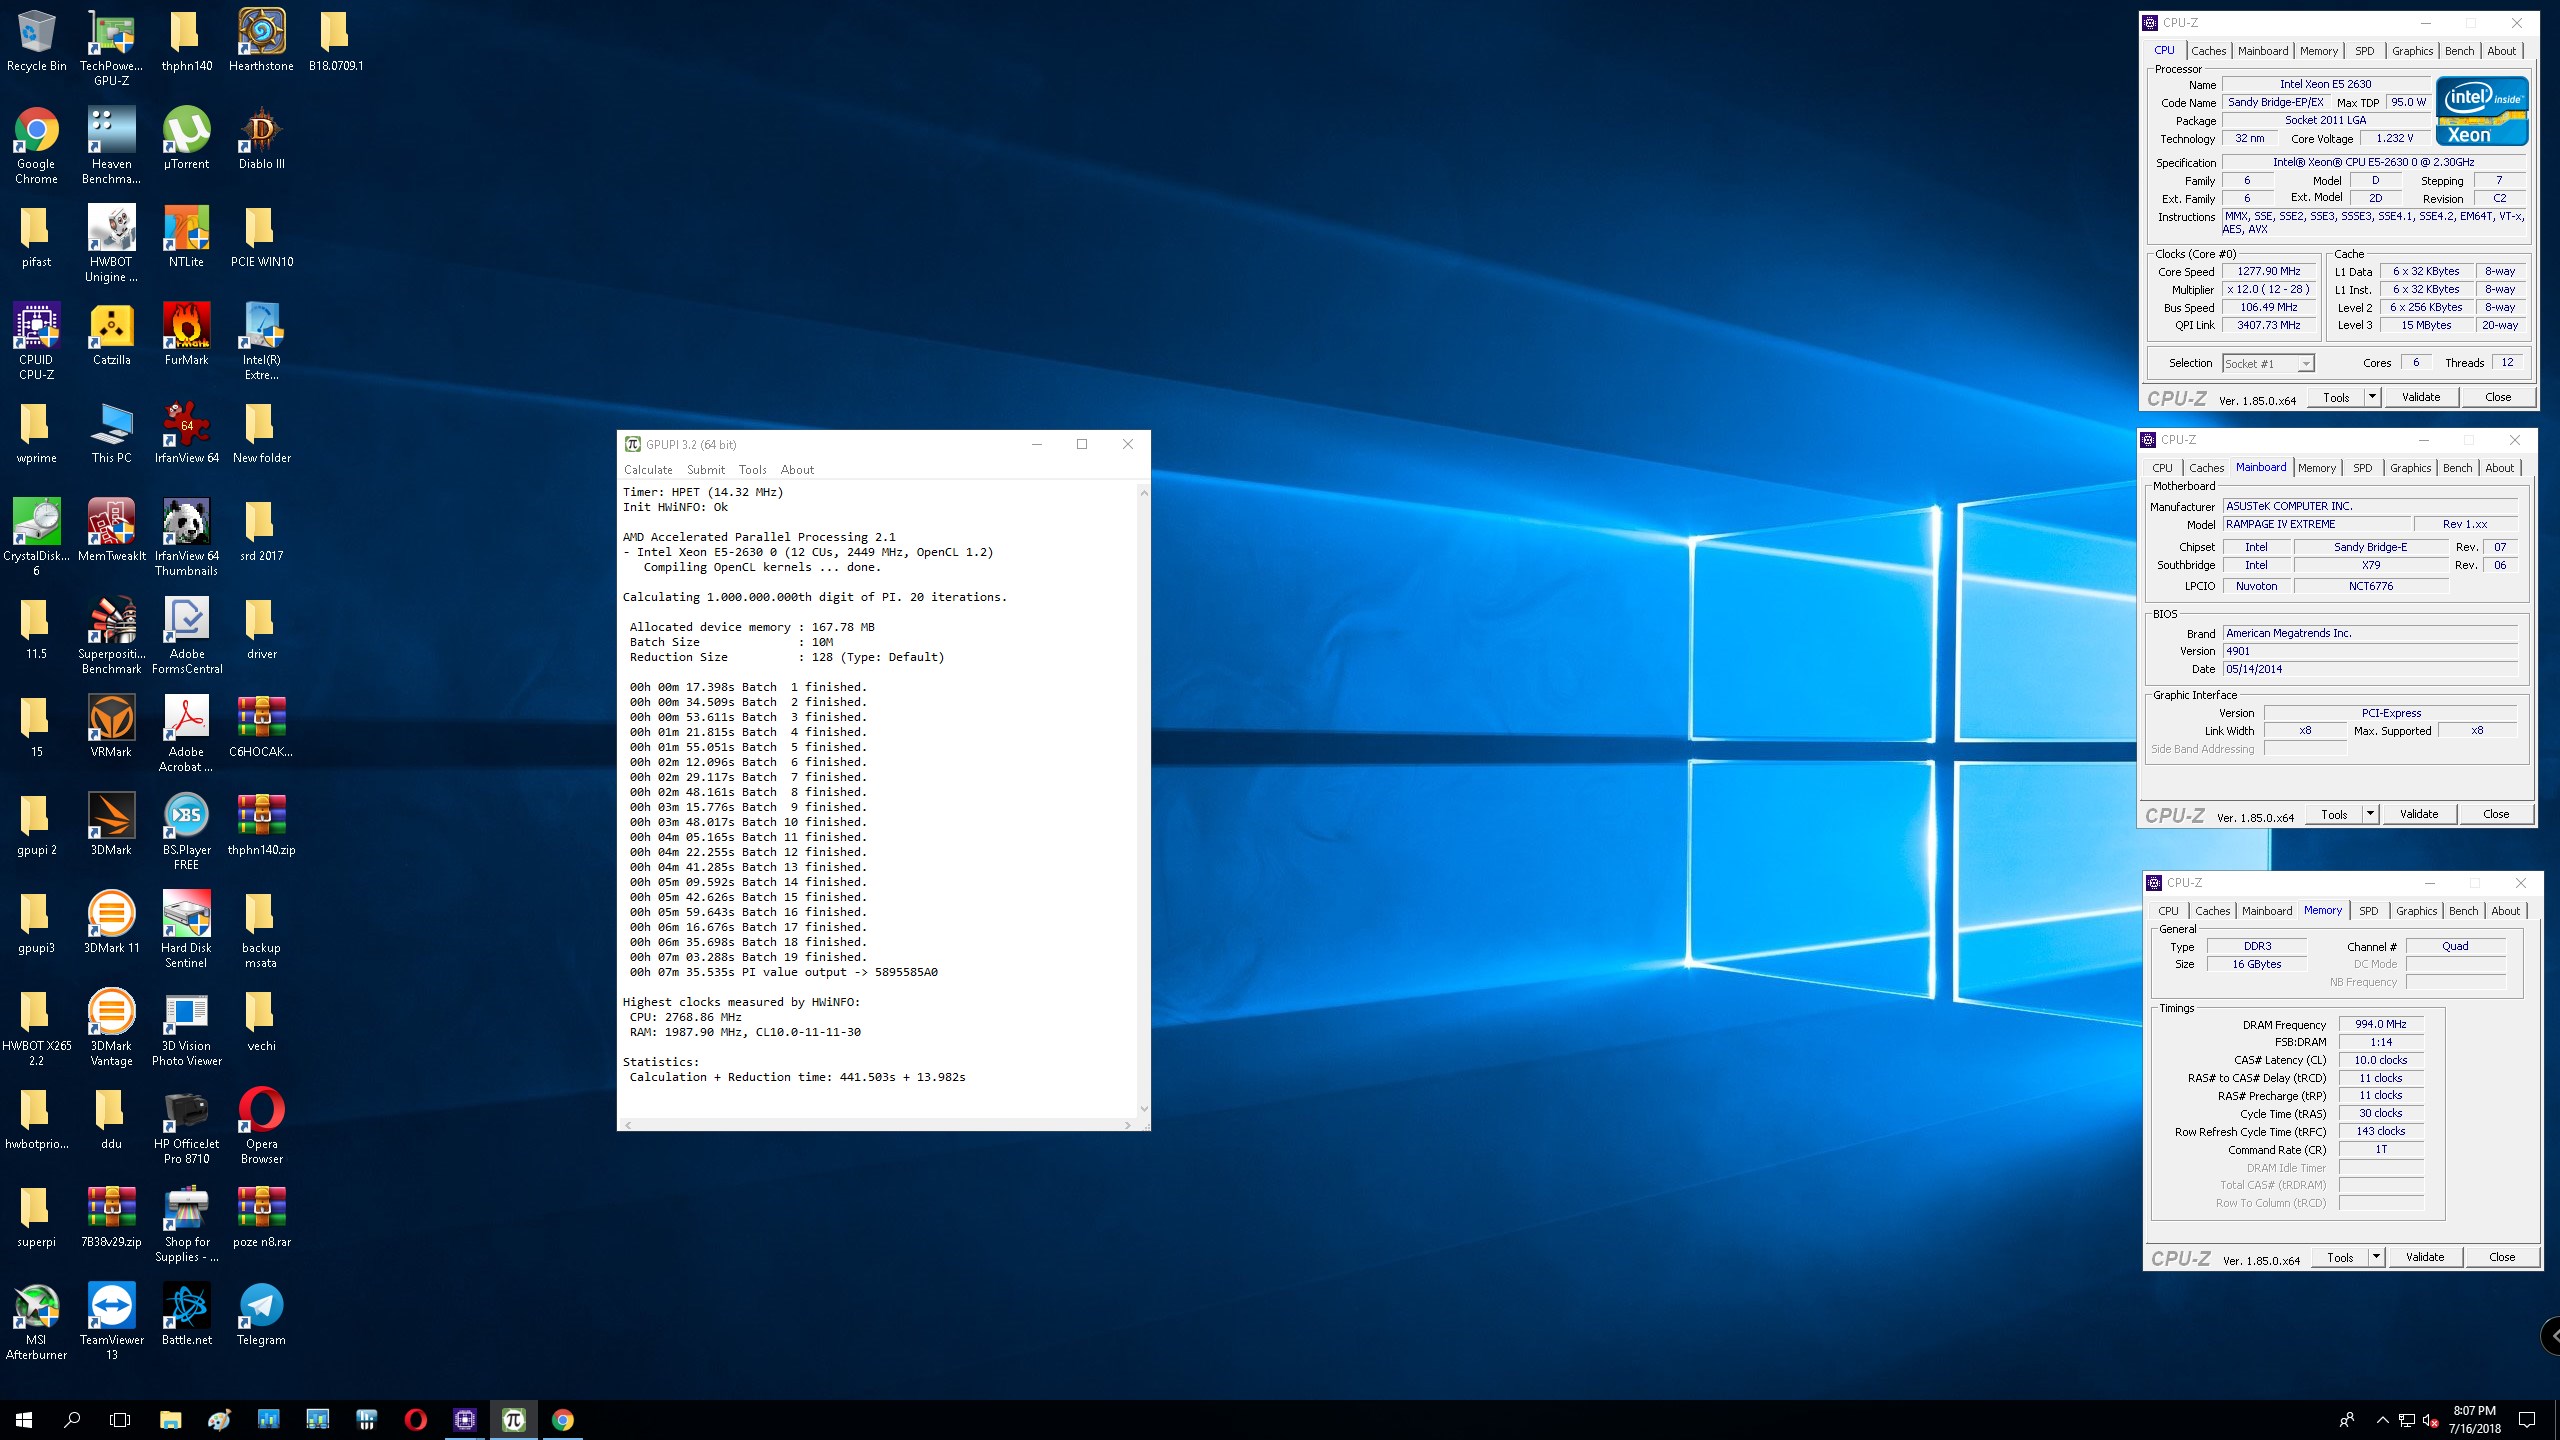Open the Action Center notifications icon
The height and width of the screenshot is (1440, 2560).
pos(2527,1420)
